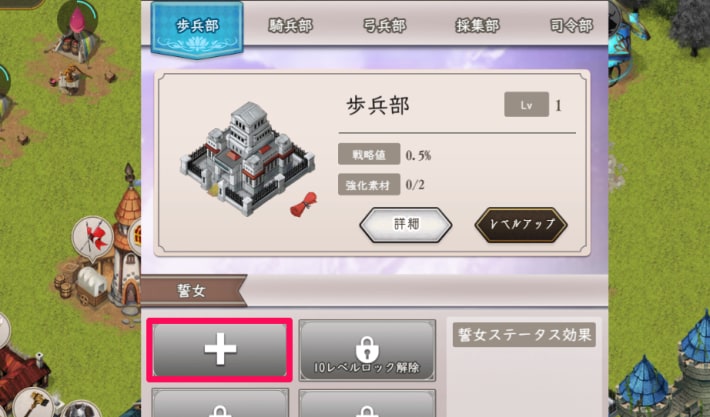Select the 歩兵部 building image
Screen dimensions: 710x417
click(247, 158)
